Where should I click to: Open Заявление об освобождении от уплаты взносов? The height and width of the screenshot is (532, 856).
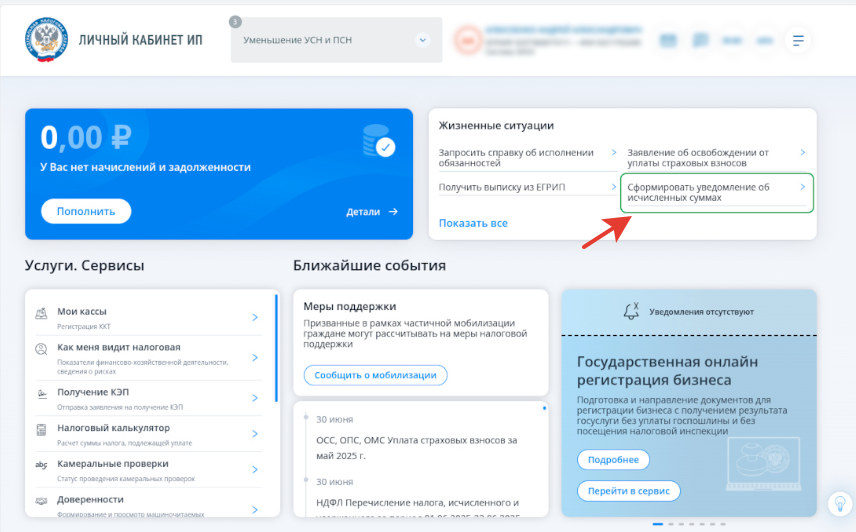coord(716,158)
